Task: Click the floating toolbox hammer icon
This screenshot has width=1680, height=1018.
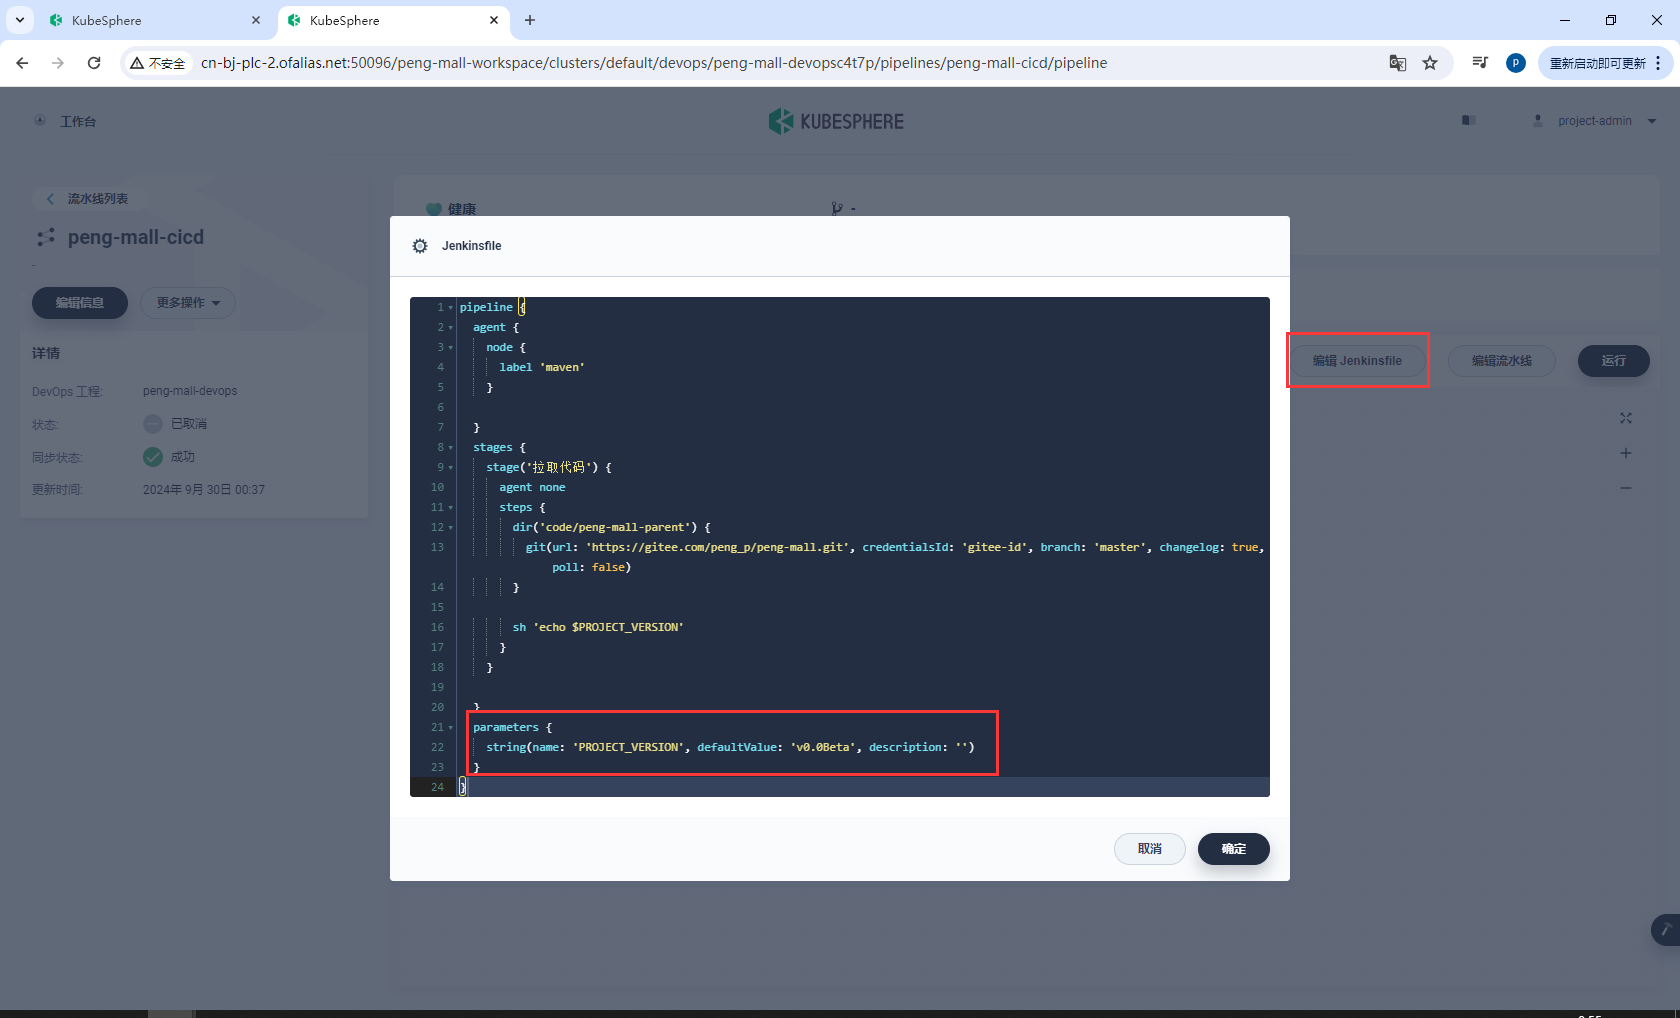Action: 1665,930
